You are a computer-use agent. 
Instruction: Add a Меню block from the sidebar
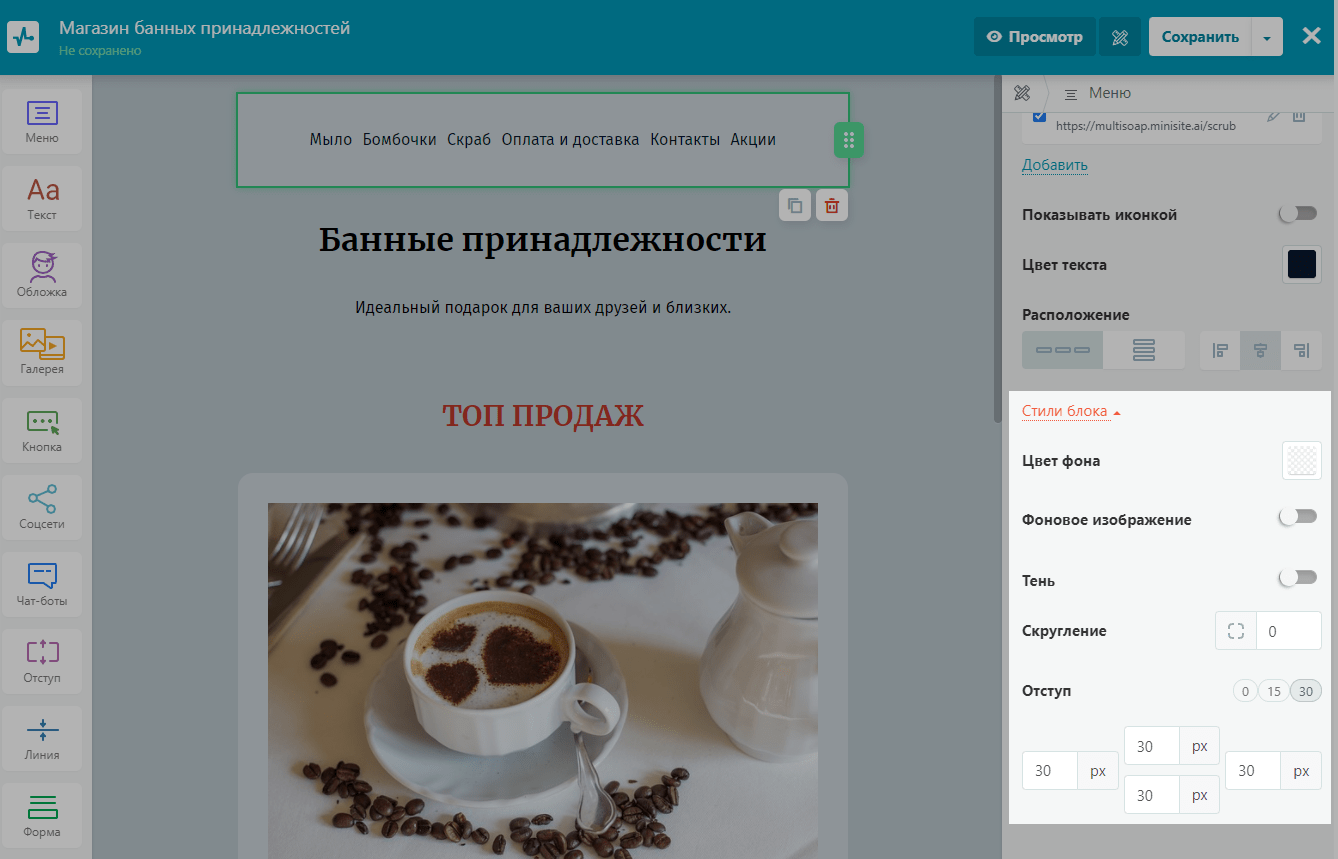(42, 121)
